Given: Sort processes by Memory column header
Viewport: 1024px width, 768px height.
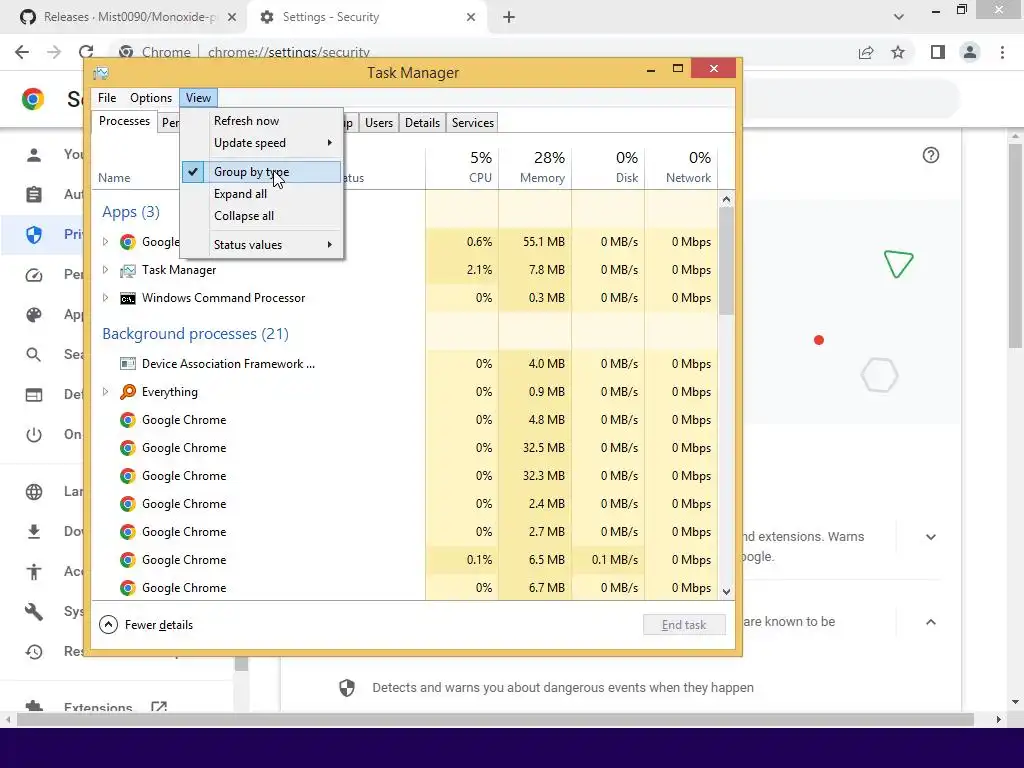Looking at the screenshot, I should click(x=535, y=167).
